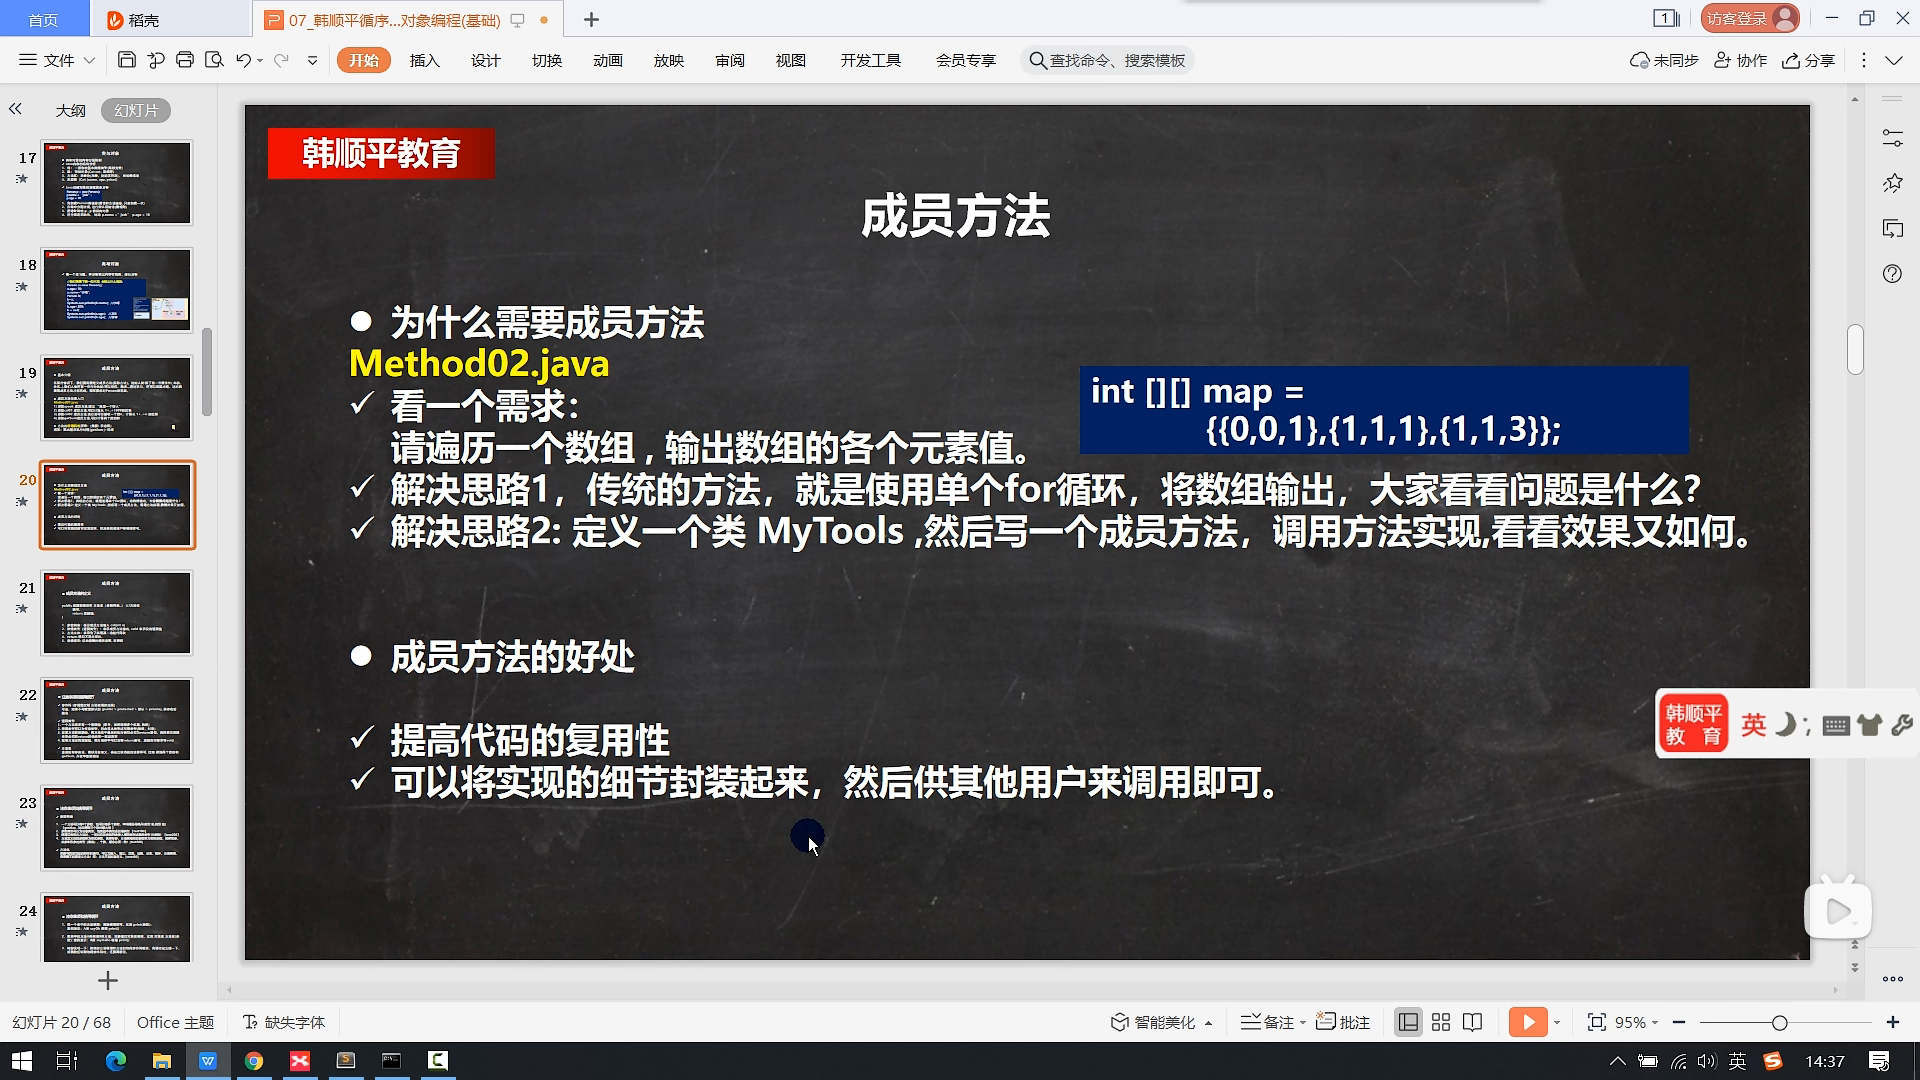Click the 分享 share button

coord(1809,60)
